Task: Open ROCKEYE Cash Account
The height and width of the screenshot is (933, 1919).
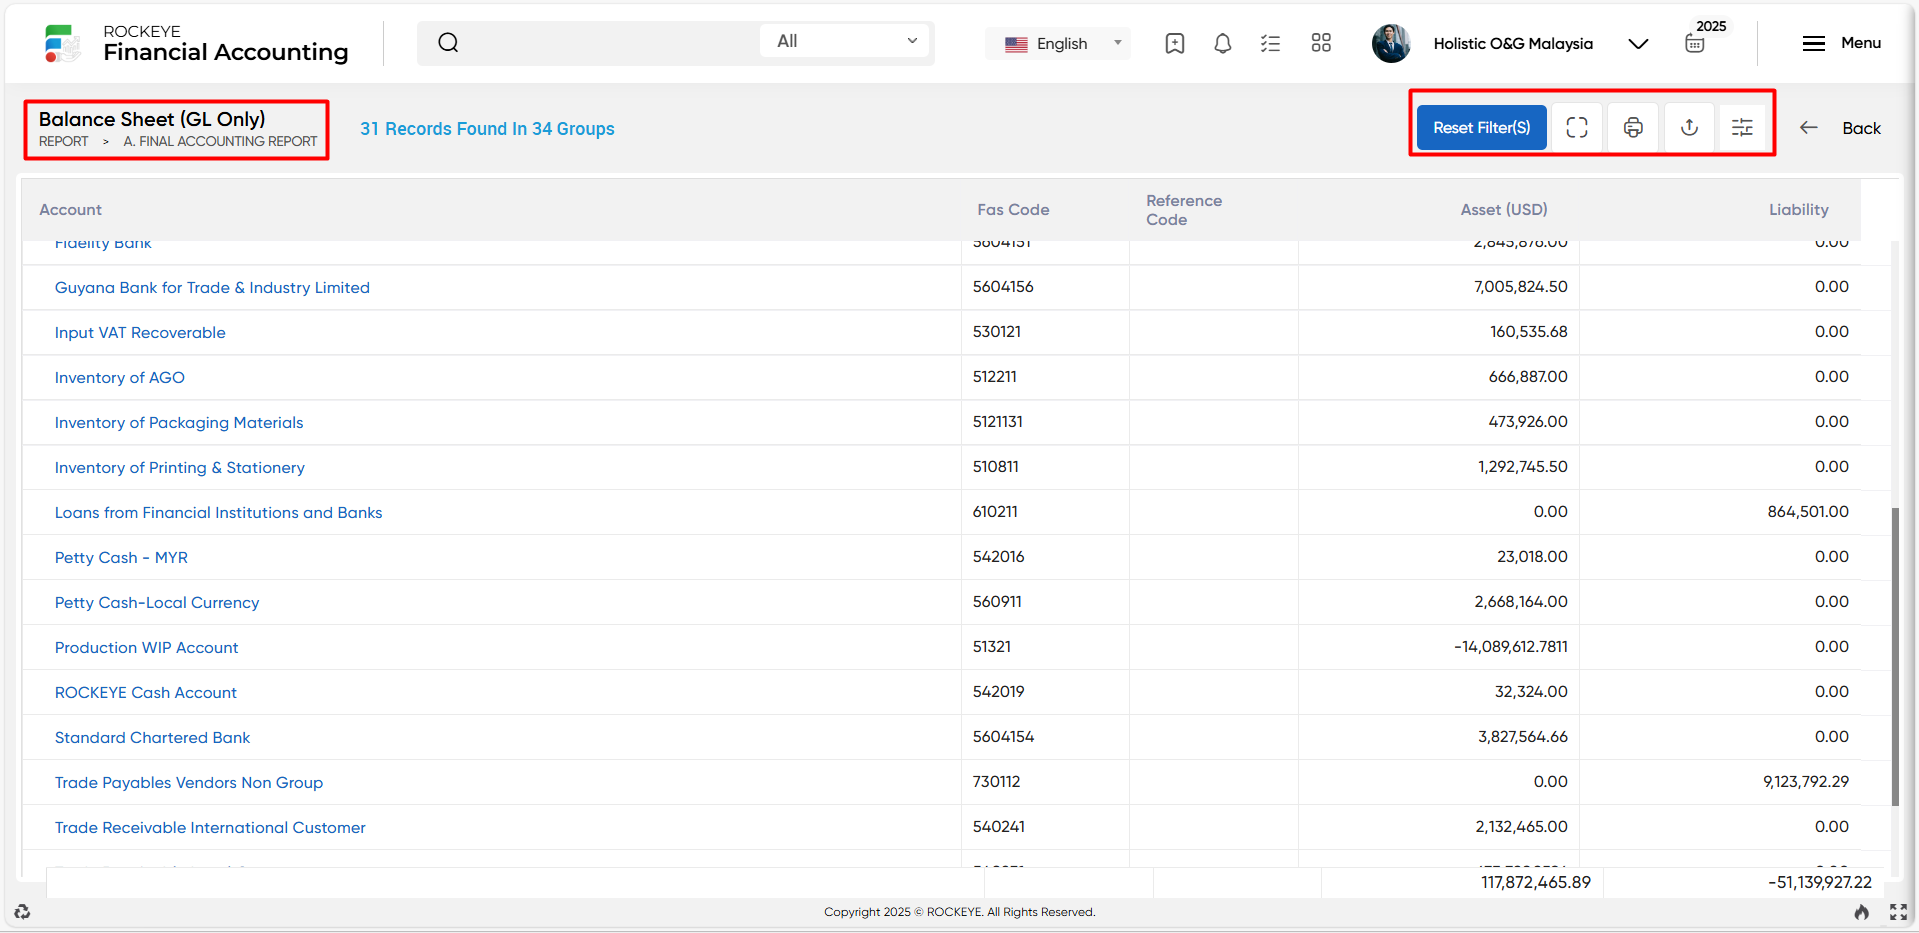Action: coord(146,693)
